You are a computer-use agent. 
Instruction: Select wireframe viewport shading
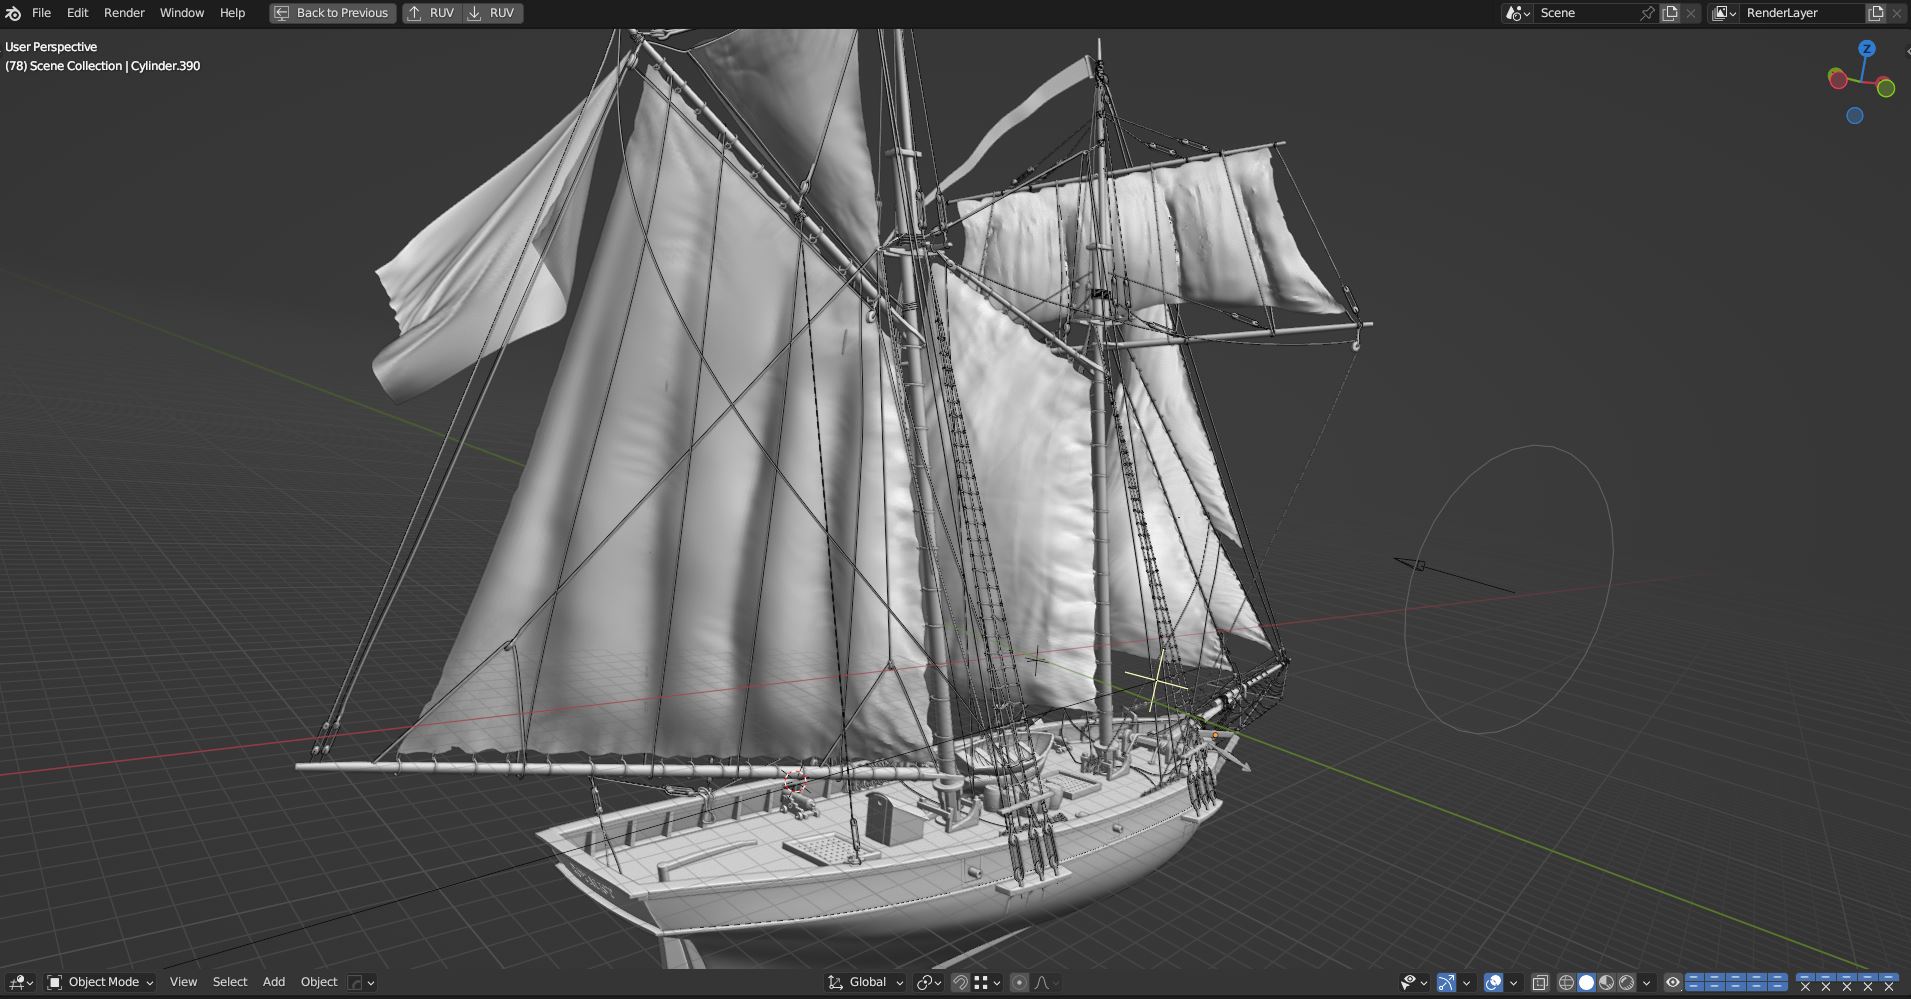point(1566,982)
